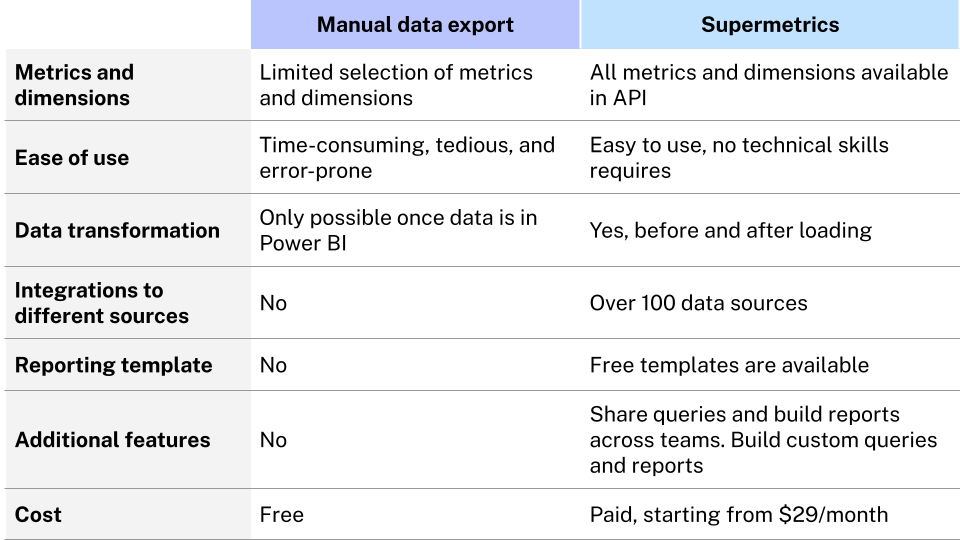960x540 pixels.
Task: Click the Over 100 data sources cell
Action: click(x=699, y=303)
